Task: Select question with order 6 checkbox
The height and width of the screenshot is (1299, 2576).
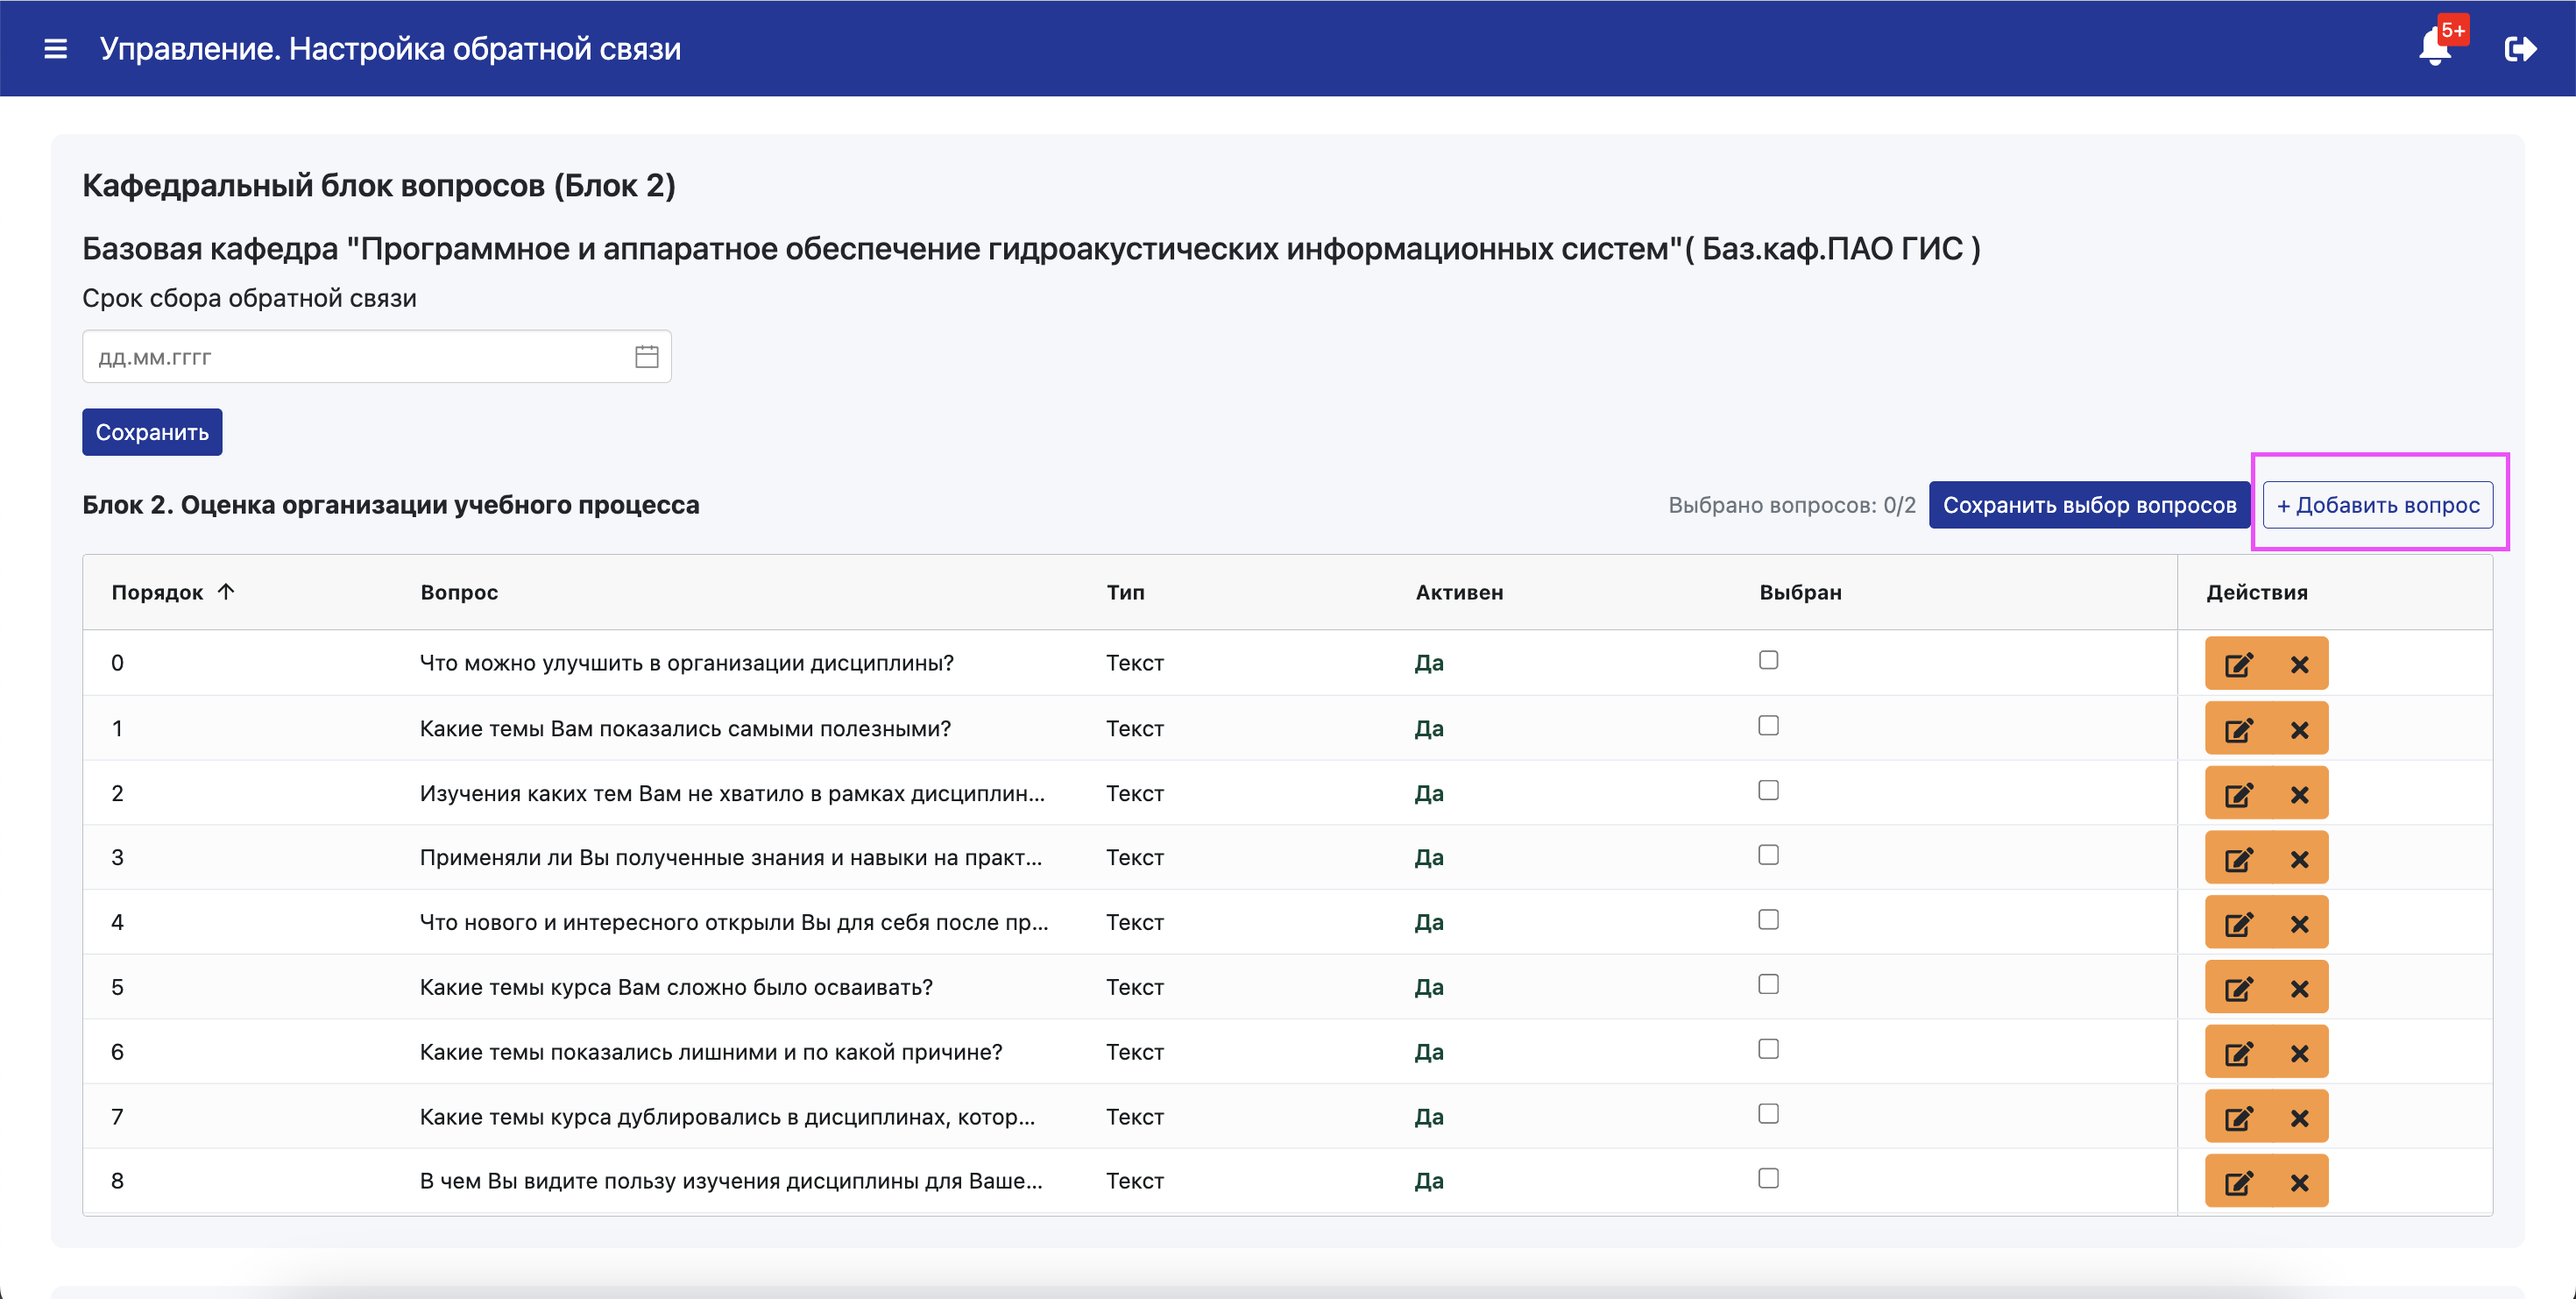Action: pos(1768,1048)
